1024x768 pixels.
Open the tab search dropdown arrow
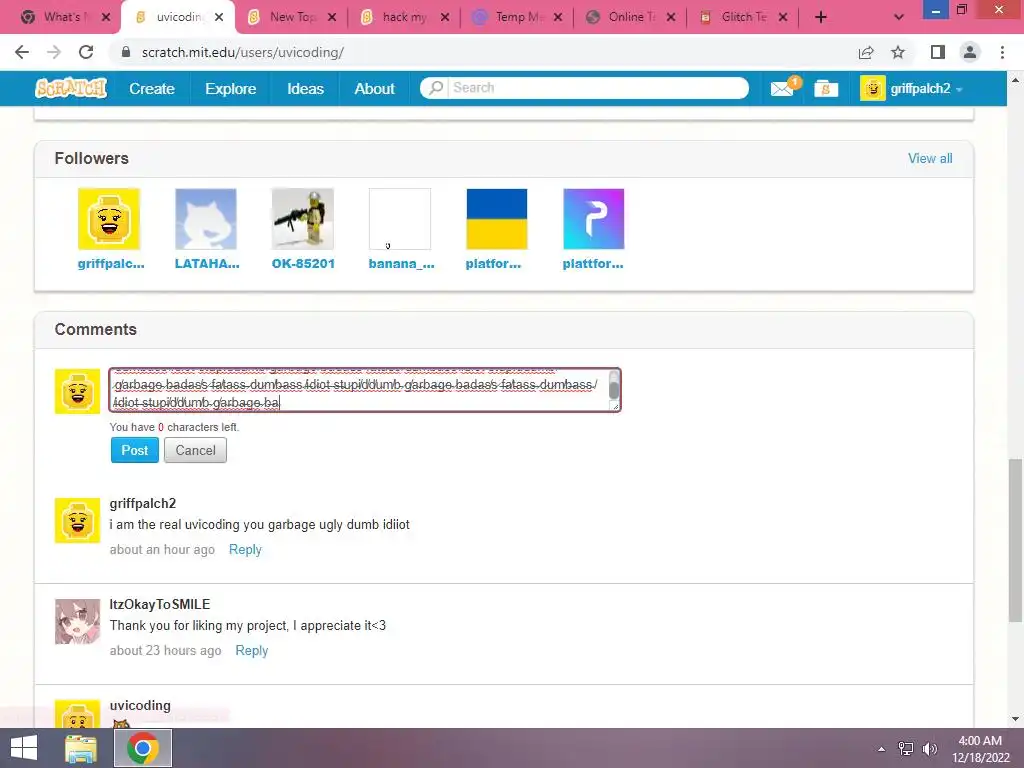pos(899,17)
